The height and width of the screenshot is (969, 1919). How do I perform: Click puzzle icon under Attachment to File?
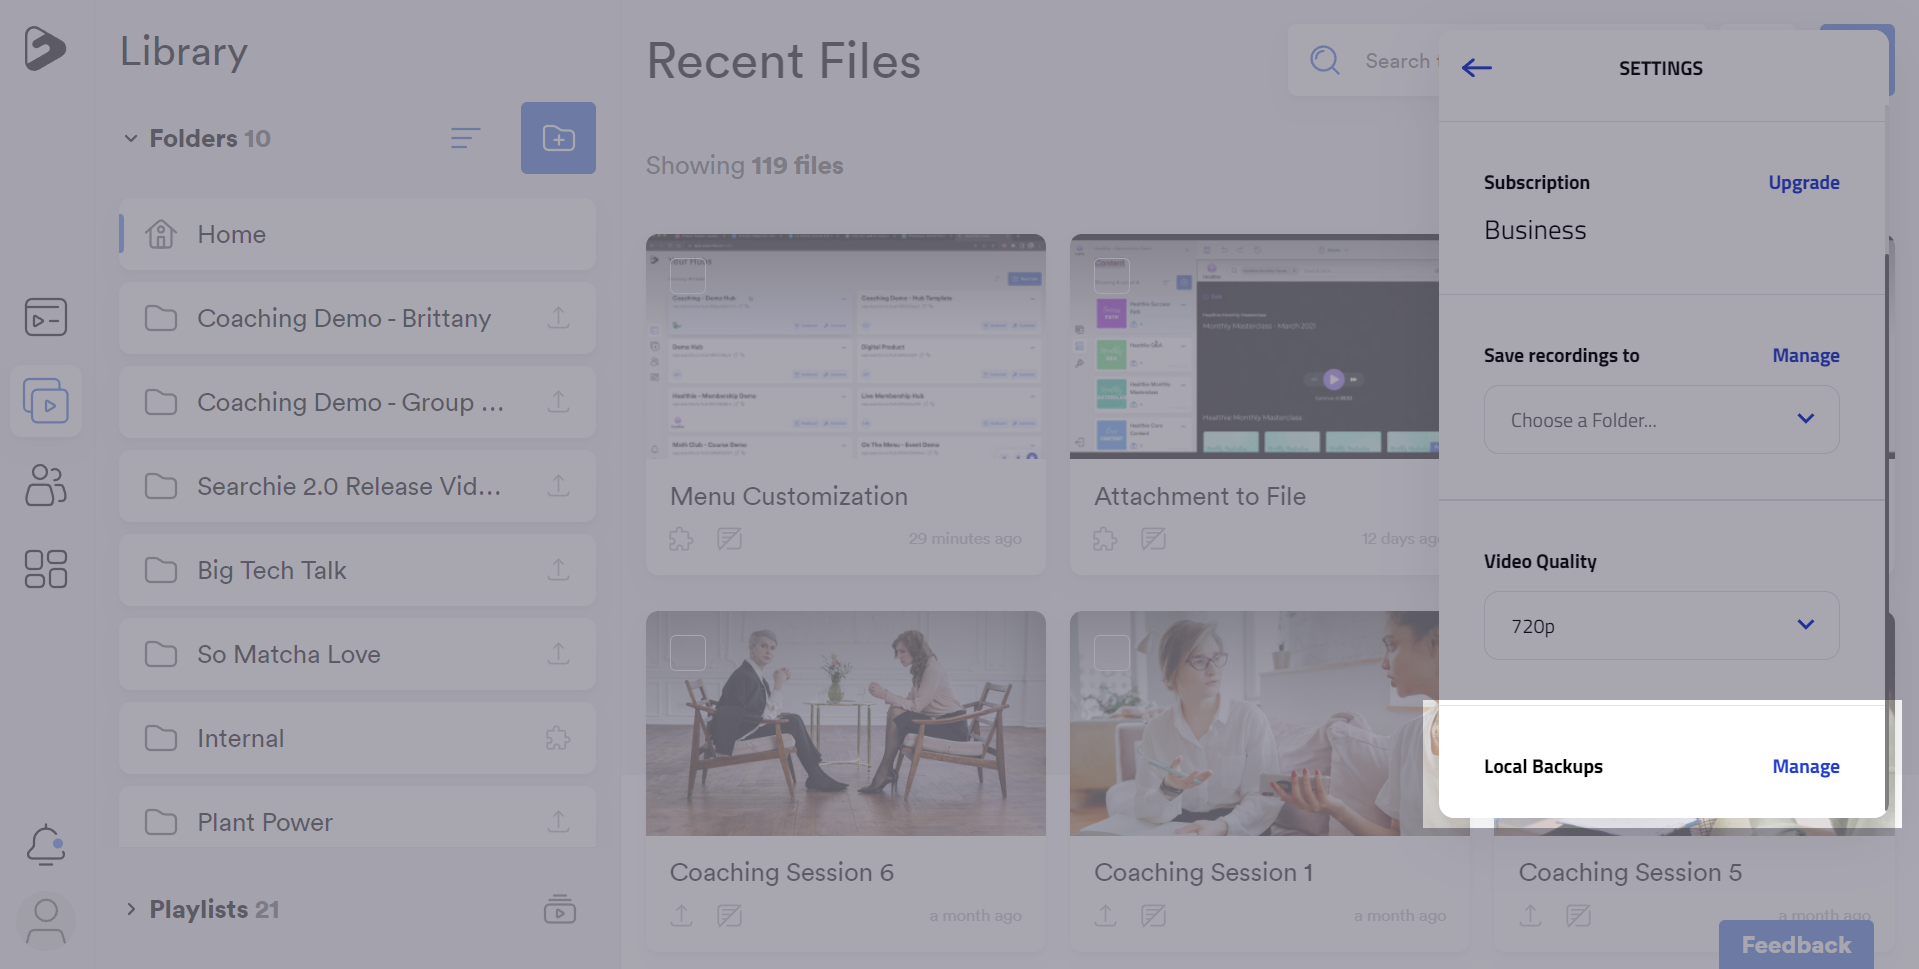point(1105,539)
